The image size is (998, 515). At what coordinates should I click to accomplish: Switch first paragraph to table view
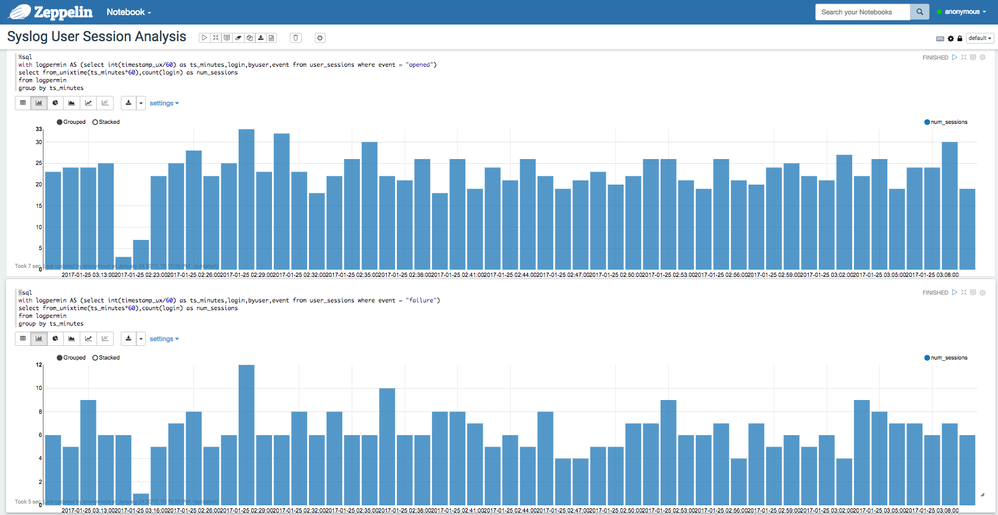click(x=23, y=103)
